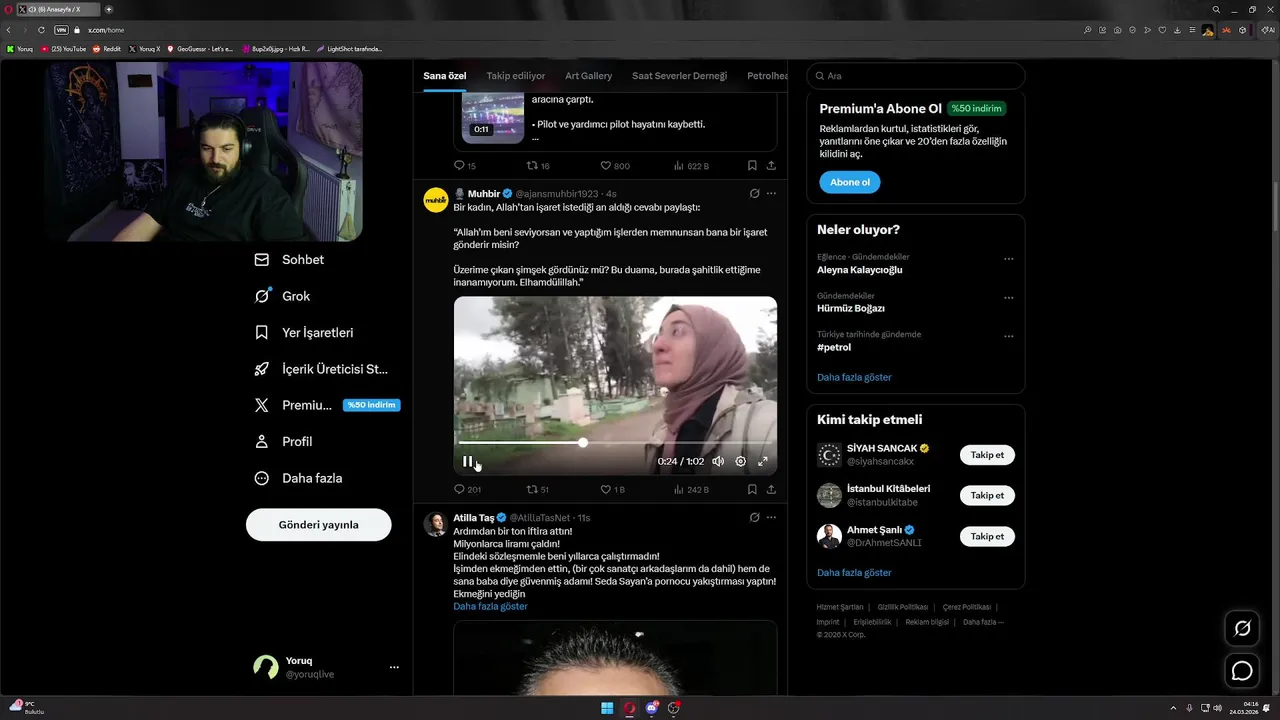Open the GeoGuessr bookmark
The width and height of the screenshot is (1280, 720).
pos(200,48)
